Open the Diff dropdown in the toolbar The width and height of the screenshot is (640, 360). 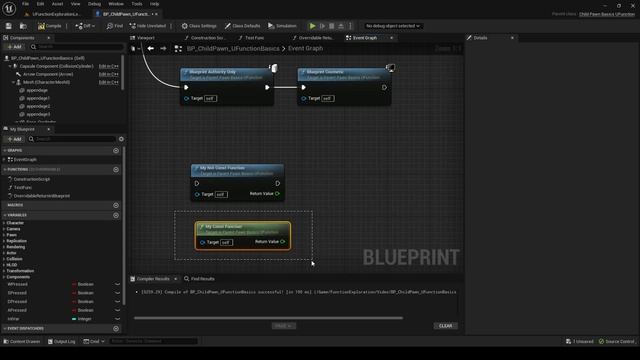pos(85,26)
